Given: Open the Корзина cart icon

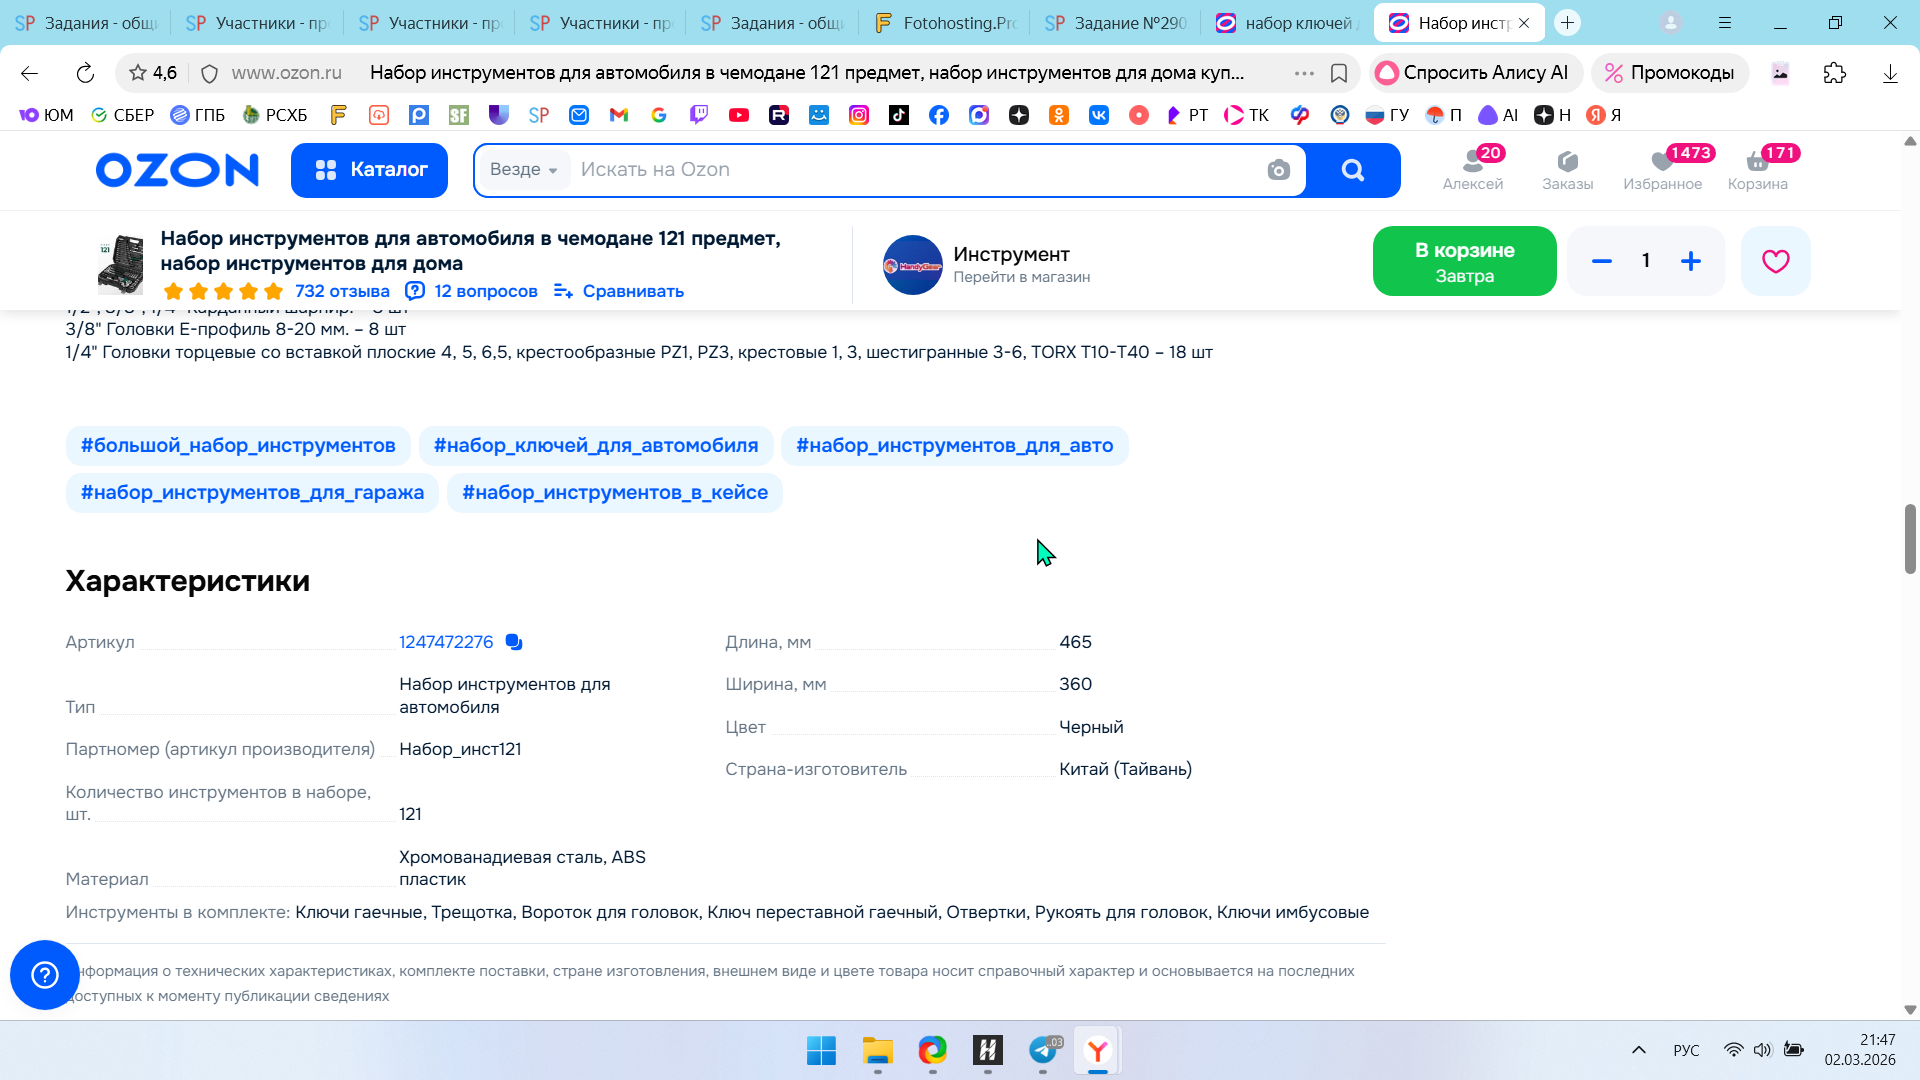Looking at the screenshot, I should (x=1757, y=169).
